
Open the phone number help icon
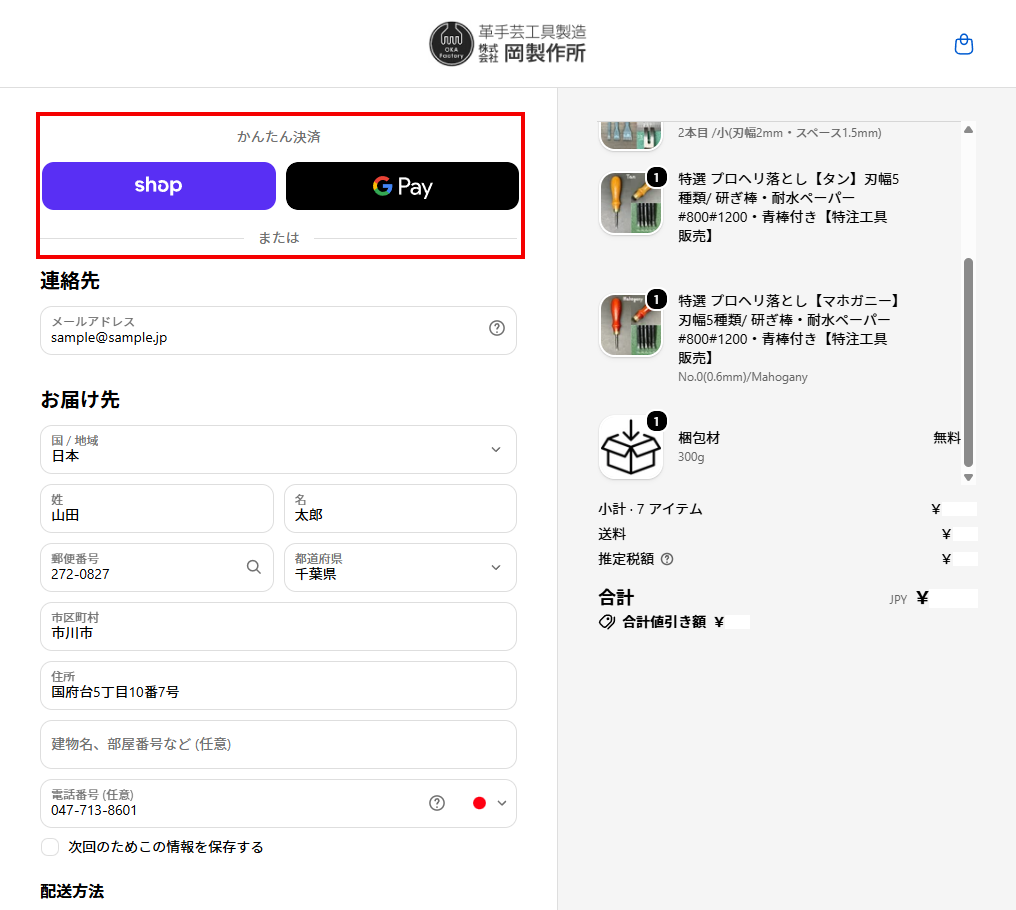point(437,803)
